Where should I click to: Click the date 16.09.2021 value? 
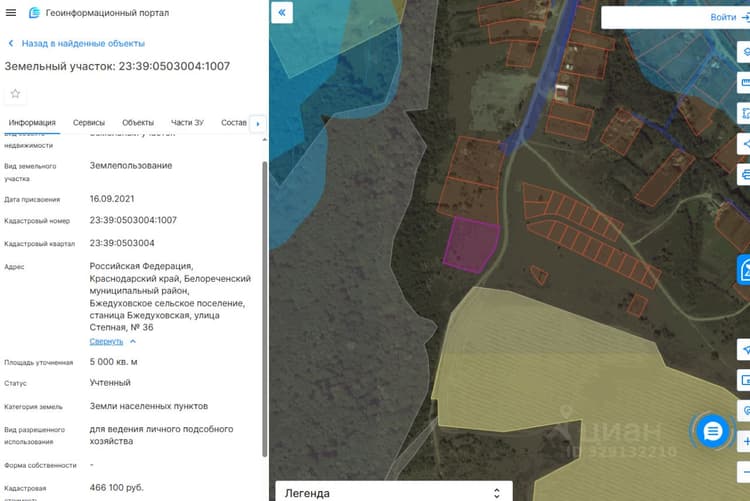pyautogui.click(x=112, y=199)
